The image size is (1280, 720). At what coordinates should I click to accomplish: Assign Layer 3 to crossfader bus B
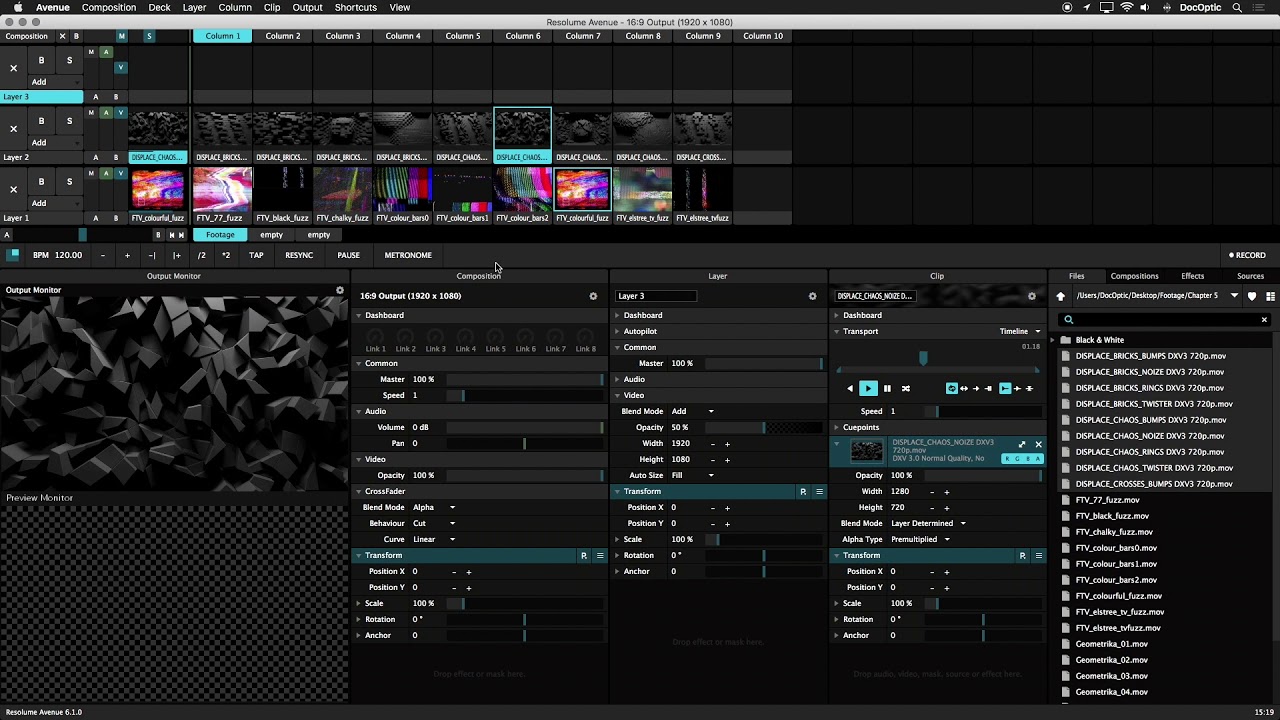115,97
